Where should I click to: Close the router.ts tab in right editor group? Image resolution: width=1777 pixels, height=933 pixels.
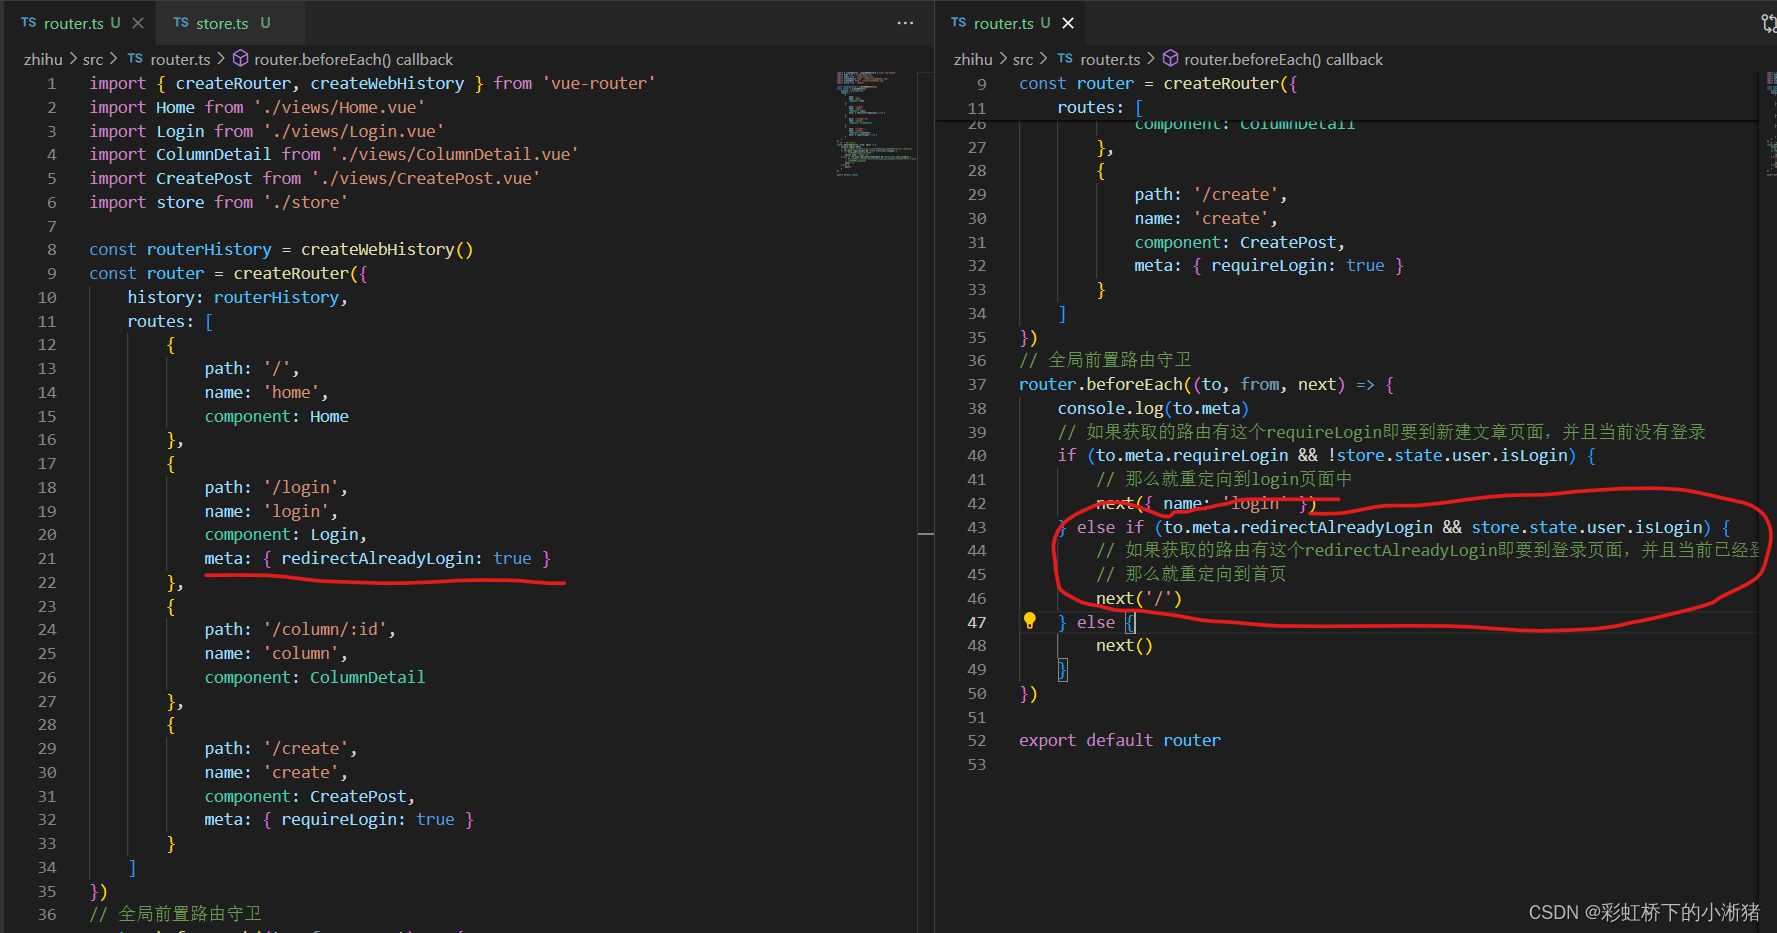pos(1068,23)
